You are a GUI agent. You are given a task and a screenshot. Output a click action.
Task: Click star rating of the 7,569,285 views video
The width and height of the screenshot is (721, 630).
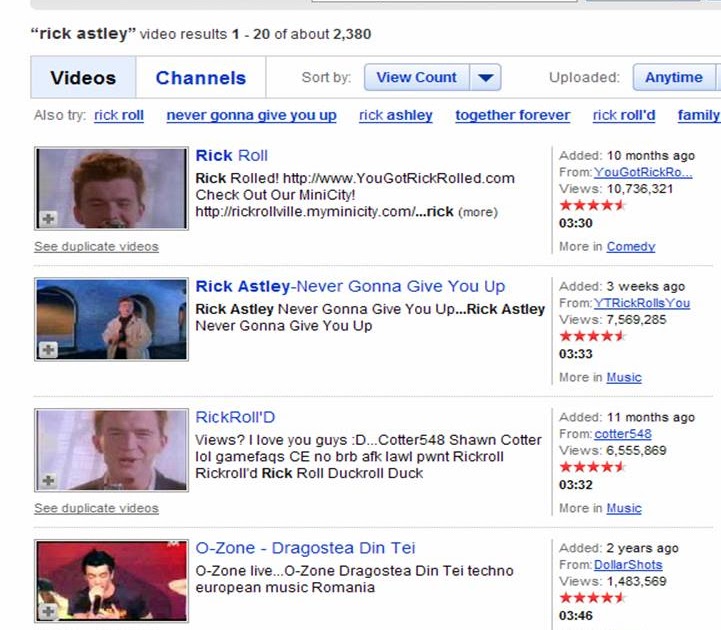[x=592, y=336]
